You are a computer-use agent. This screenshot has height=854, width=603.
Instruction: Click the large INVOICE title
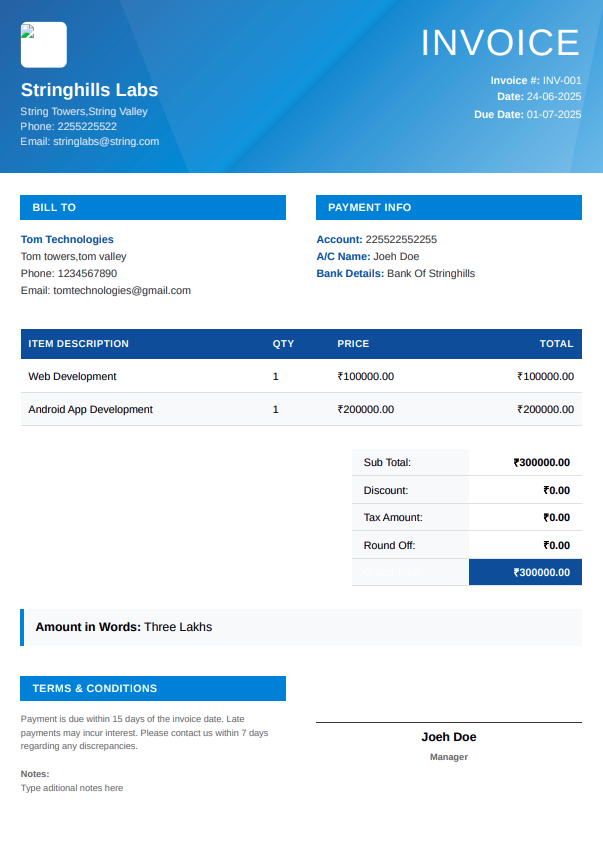point(500,43)
